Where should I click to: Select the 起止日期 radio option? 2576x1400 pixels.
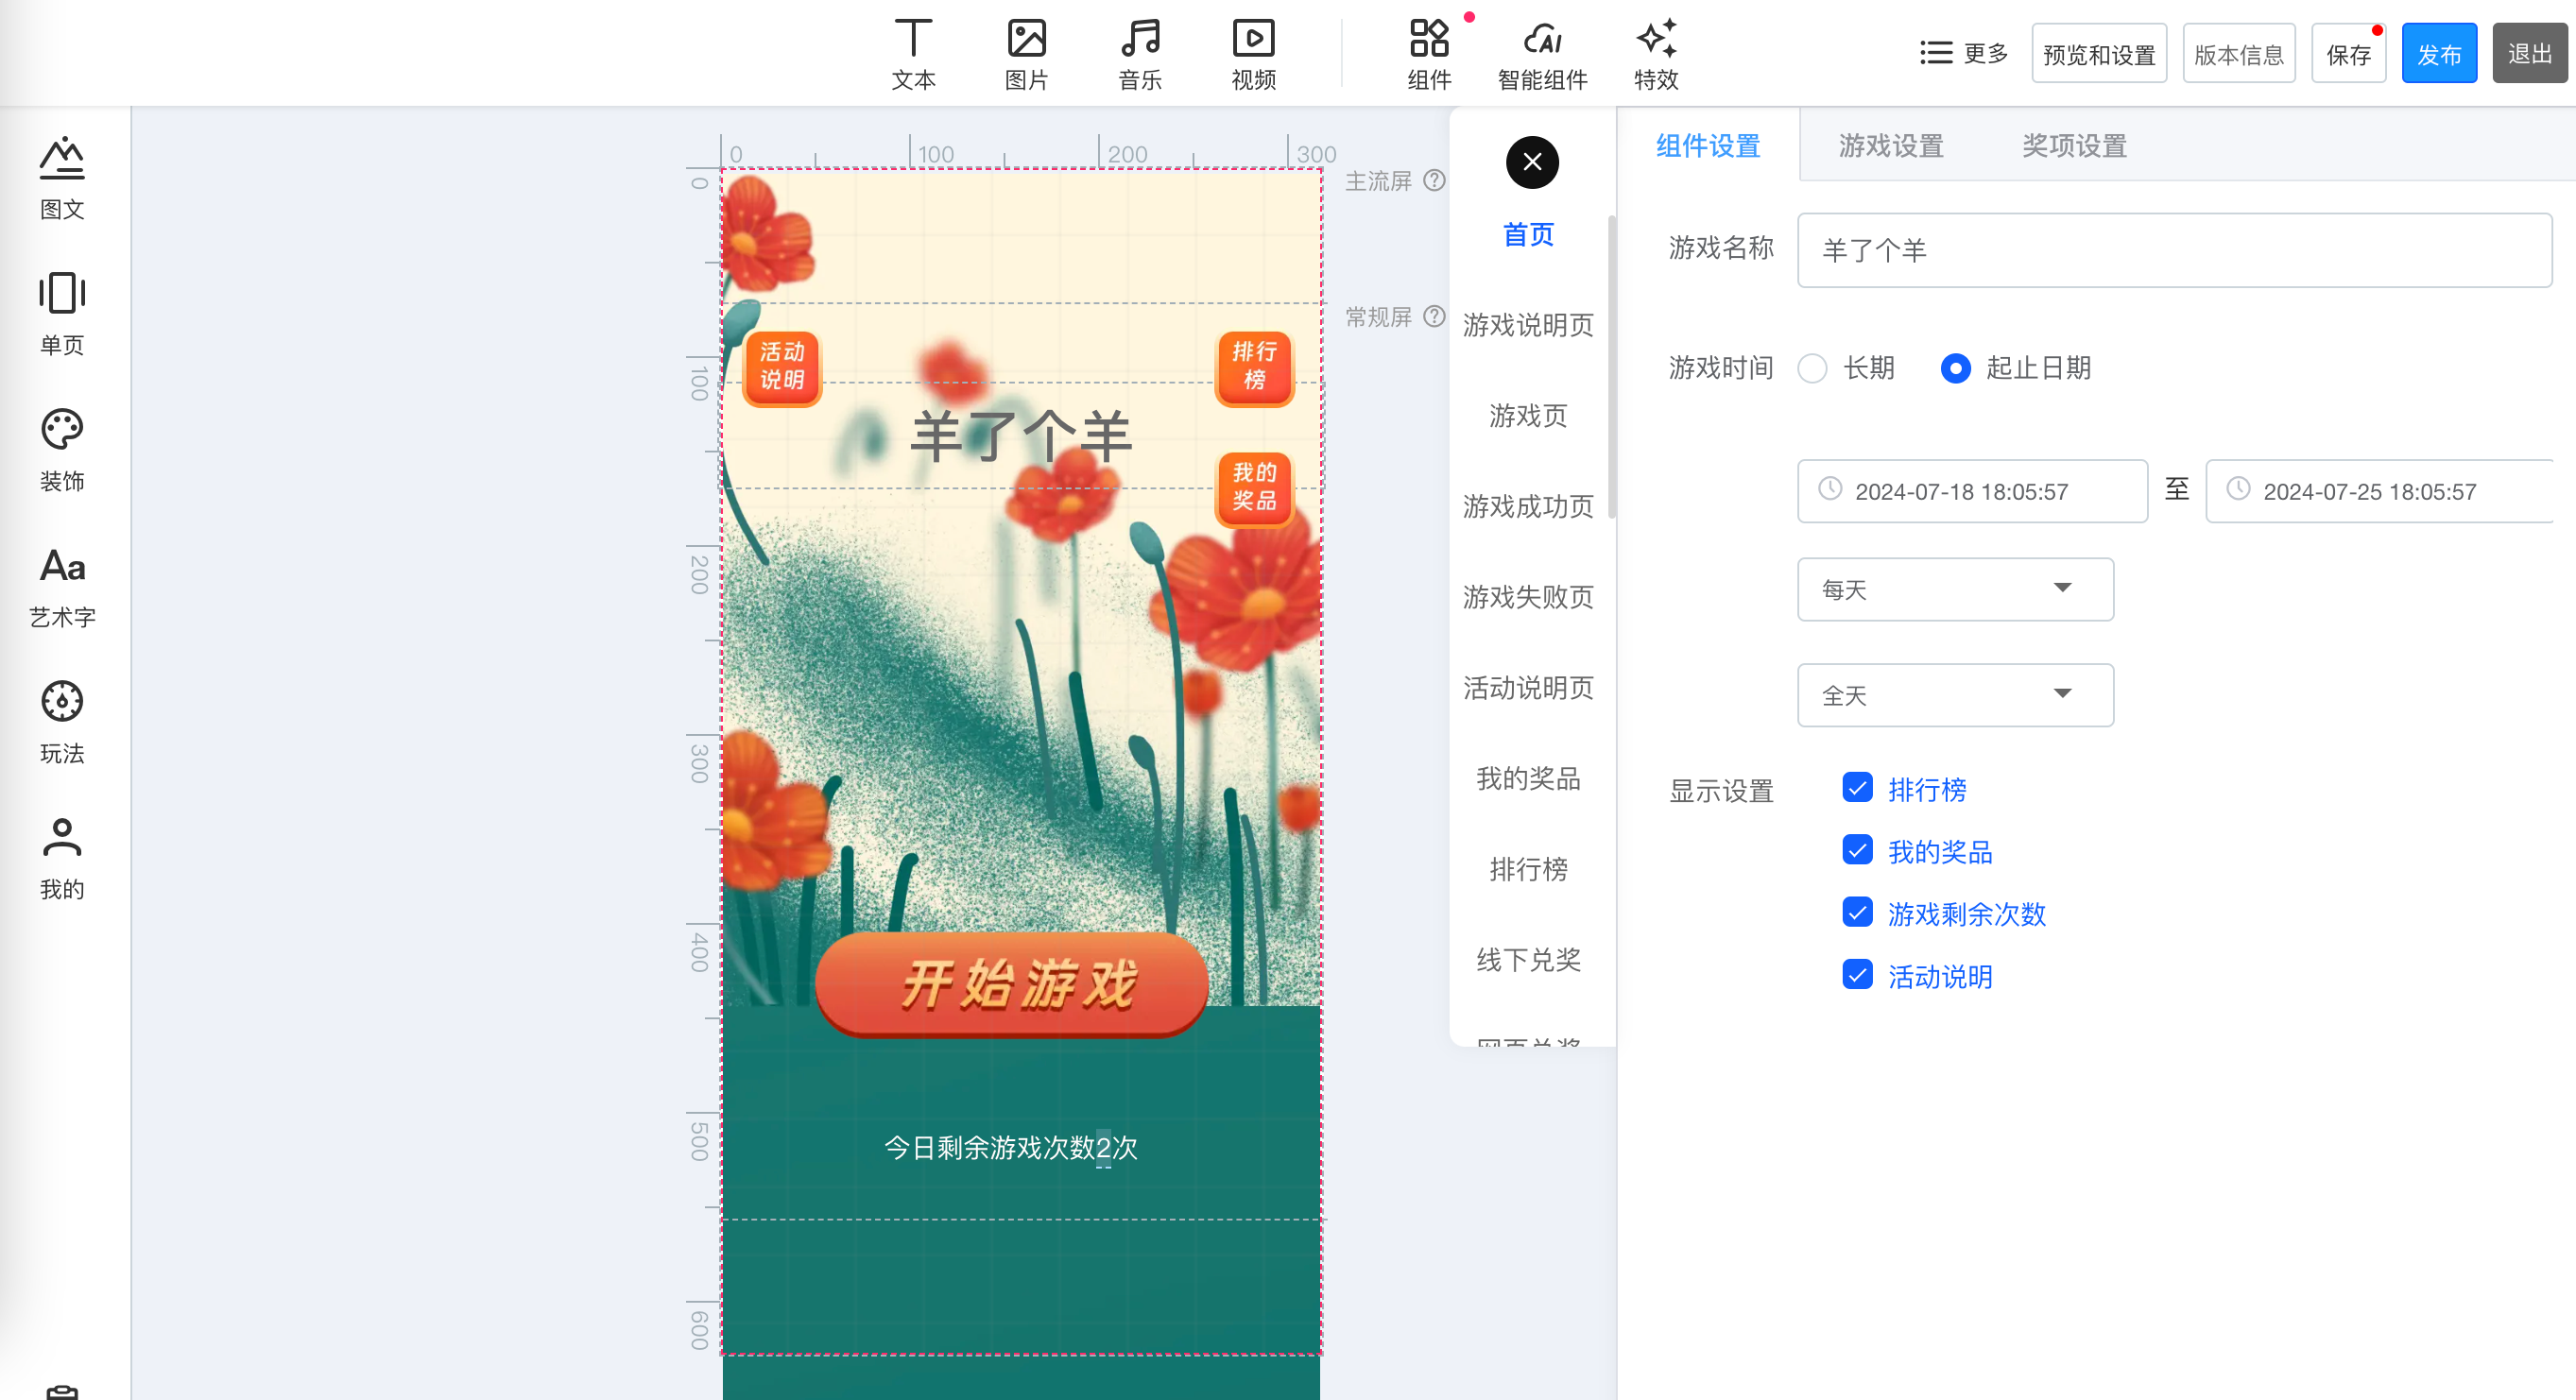[x=1955, y=368]
